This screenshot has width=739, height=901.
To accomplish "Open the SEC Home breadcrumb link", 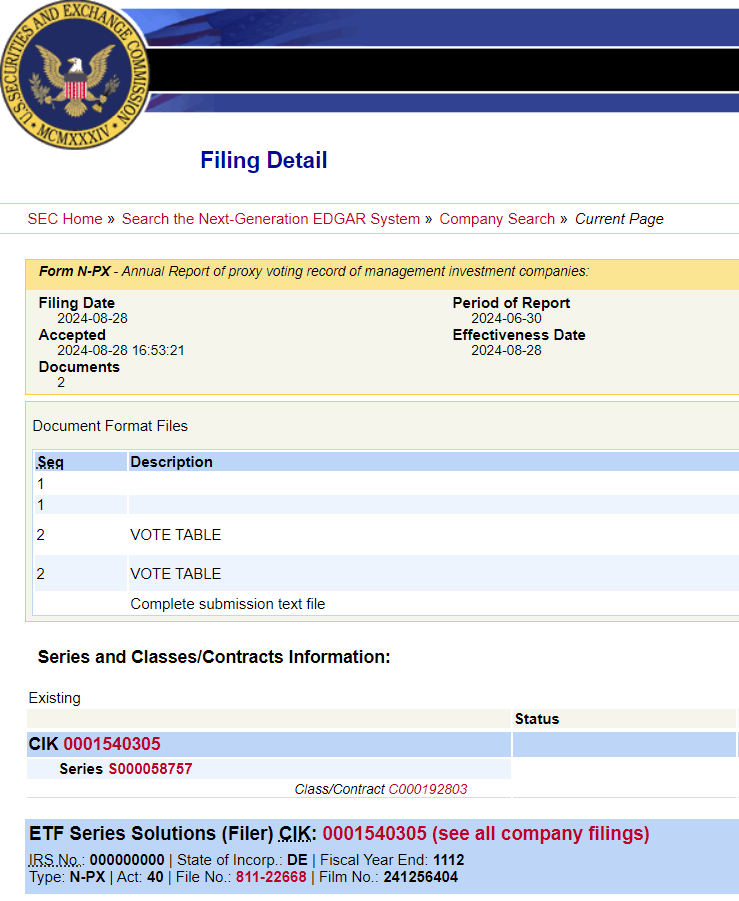I will tap(65, 219).
